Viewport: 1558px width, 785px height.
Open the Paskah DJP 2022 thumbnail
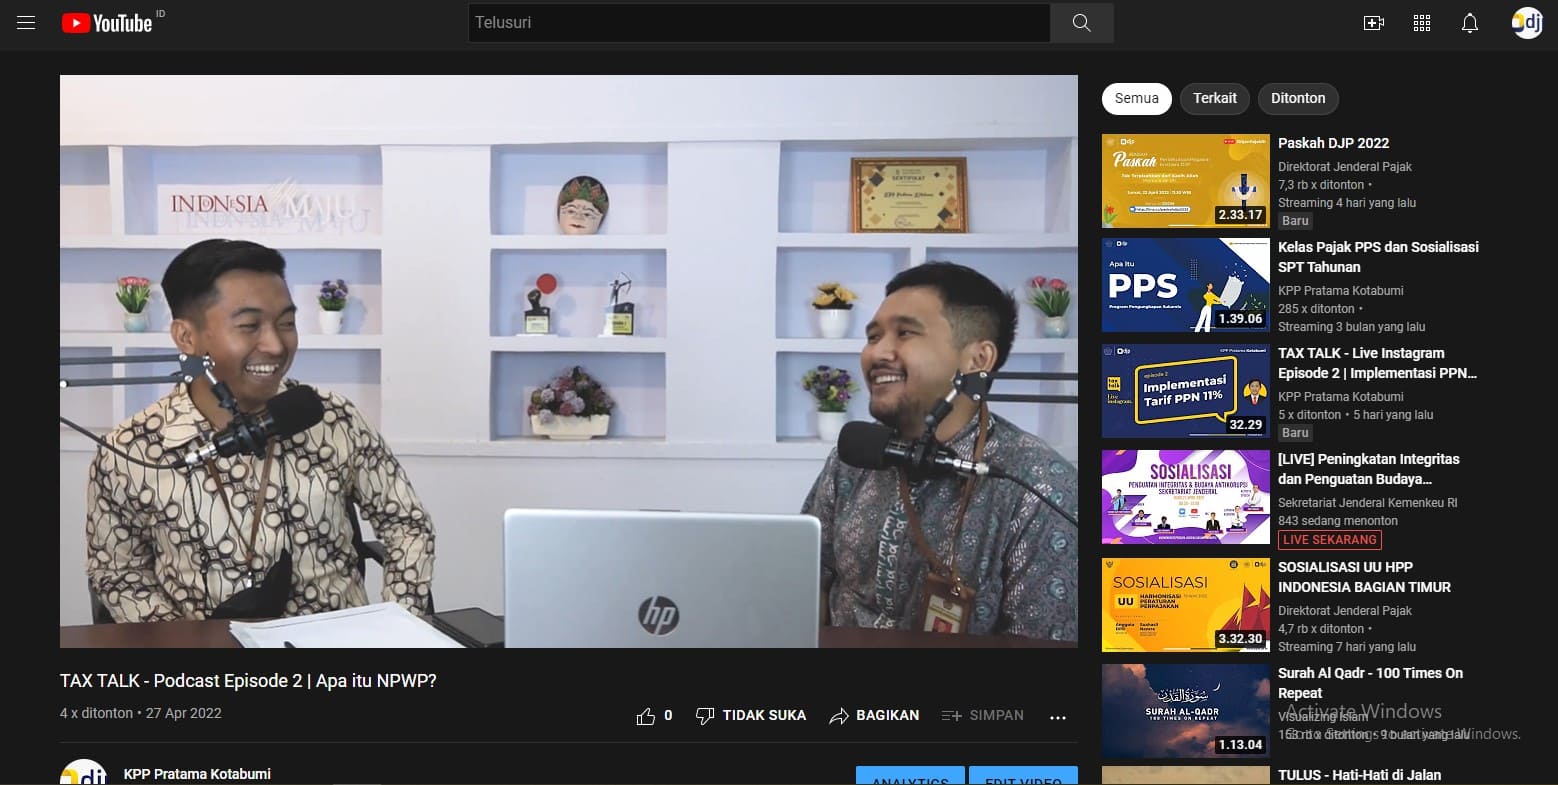tap(1185, 181)
